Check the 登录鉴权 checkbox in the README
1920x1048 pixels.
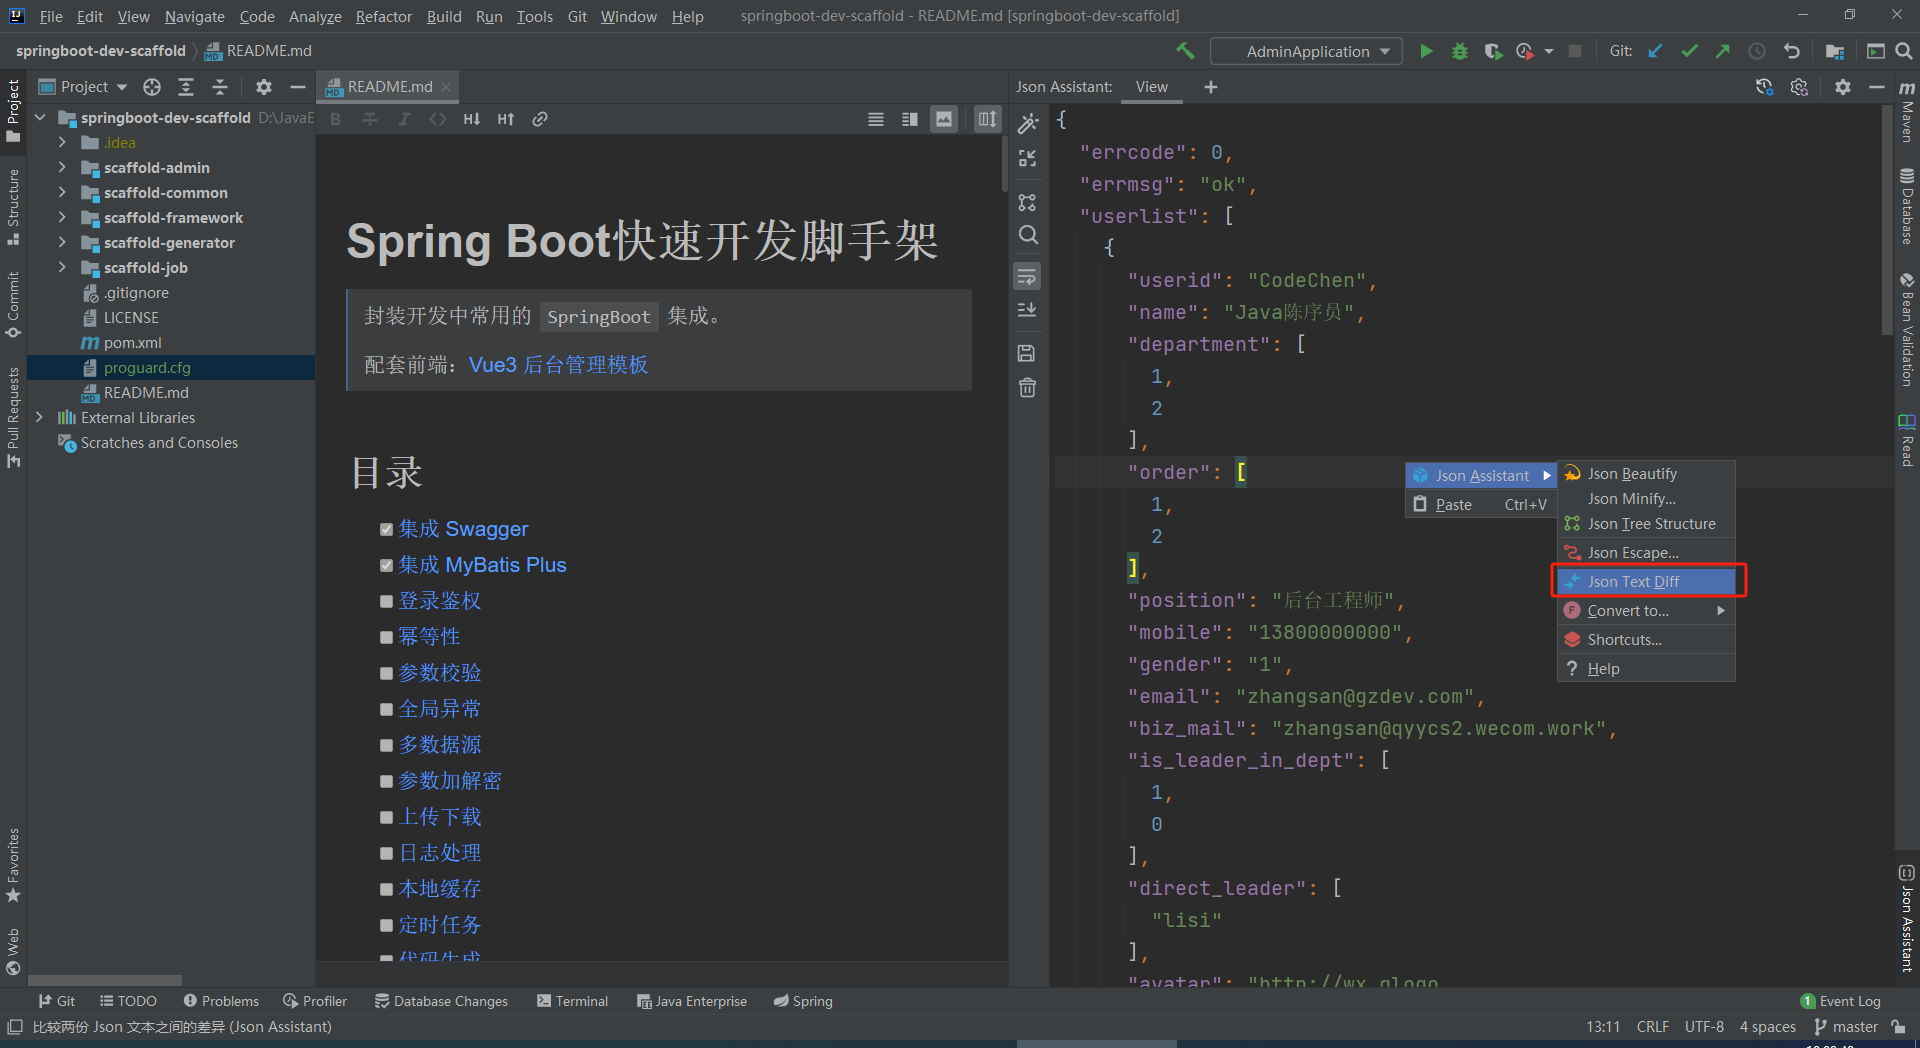tap(387, 601)
